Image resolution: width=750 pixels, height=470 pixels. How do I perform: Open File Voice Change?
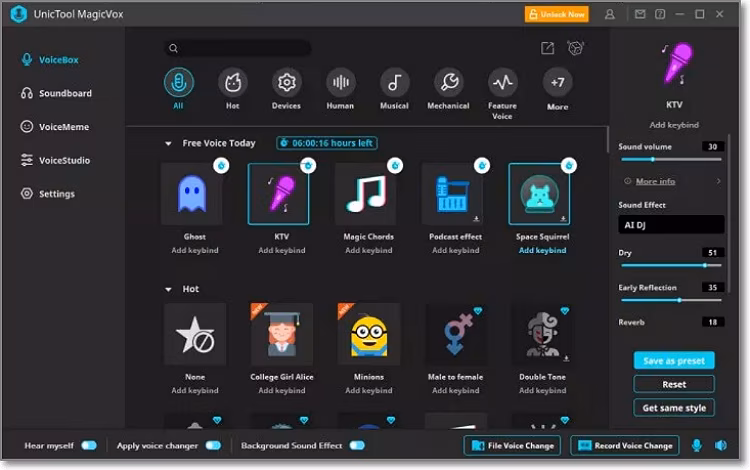(x=512, y=446)
